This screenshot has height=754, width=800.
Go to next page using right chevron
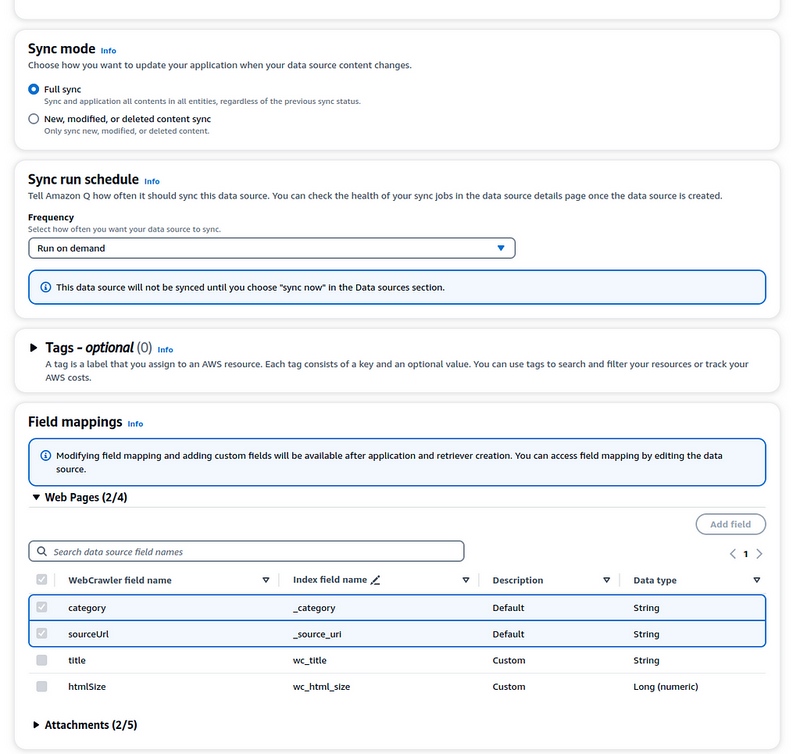click(x=760, y=554)
